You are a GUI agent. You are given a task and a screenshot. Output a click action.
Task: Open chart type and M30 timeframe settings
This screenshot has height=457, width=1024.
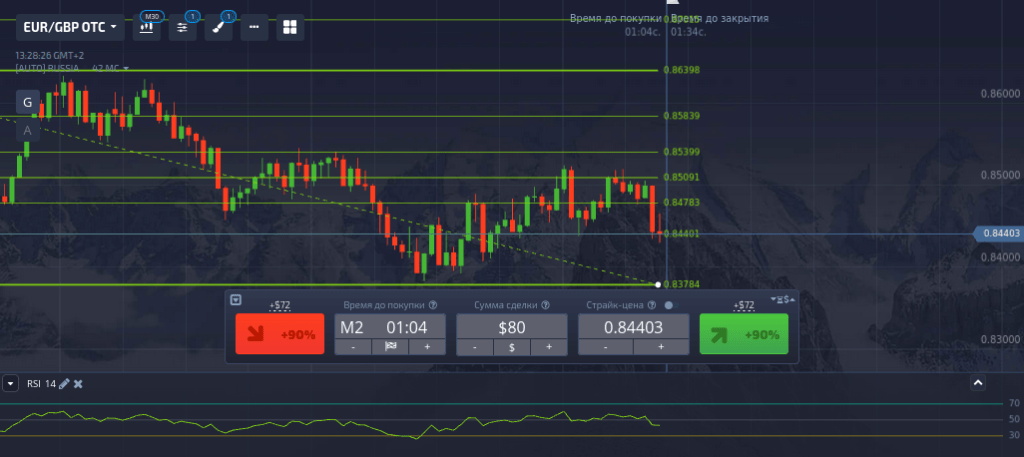click(148, 27)
